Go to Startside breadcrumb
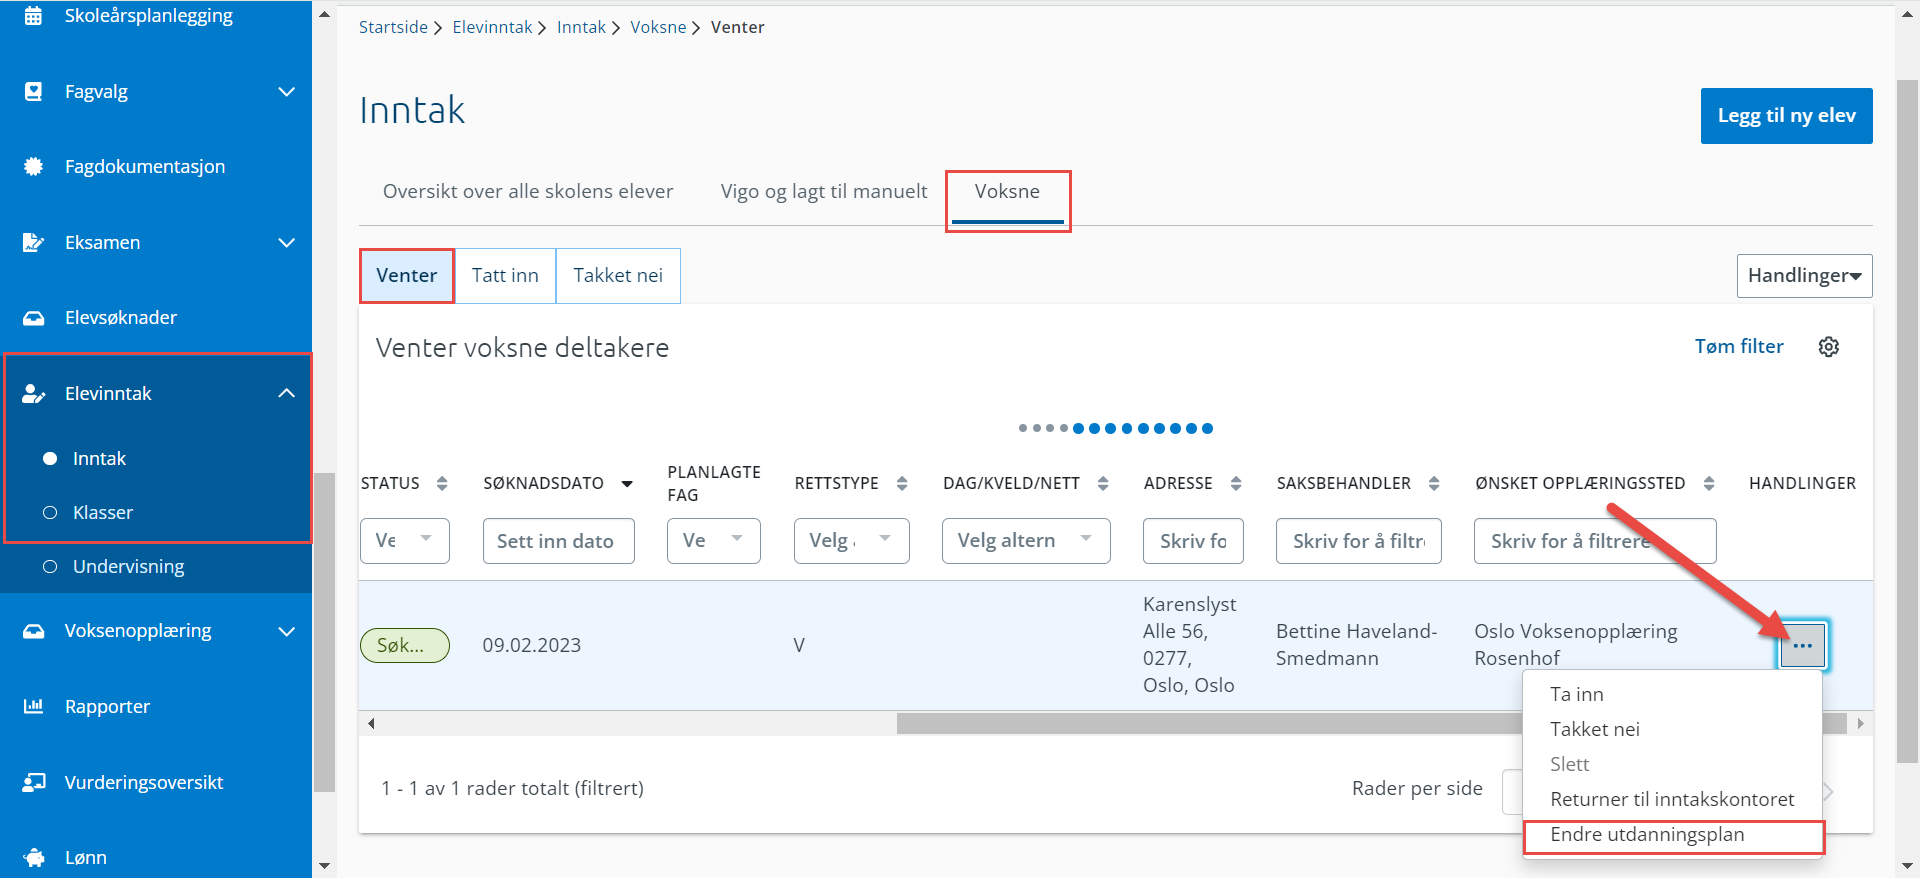1920x878 pixels. [393, 27]
